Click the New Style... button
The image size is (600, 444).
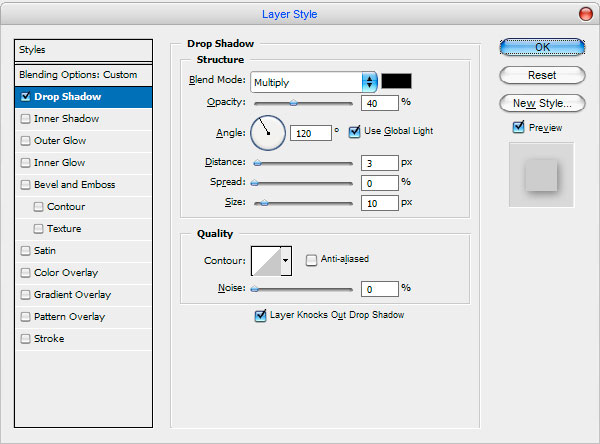(x=542, y=103)
